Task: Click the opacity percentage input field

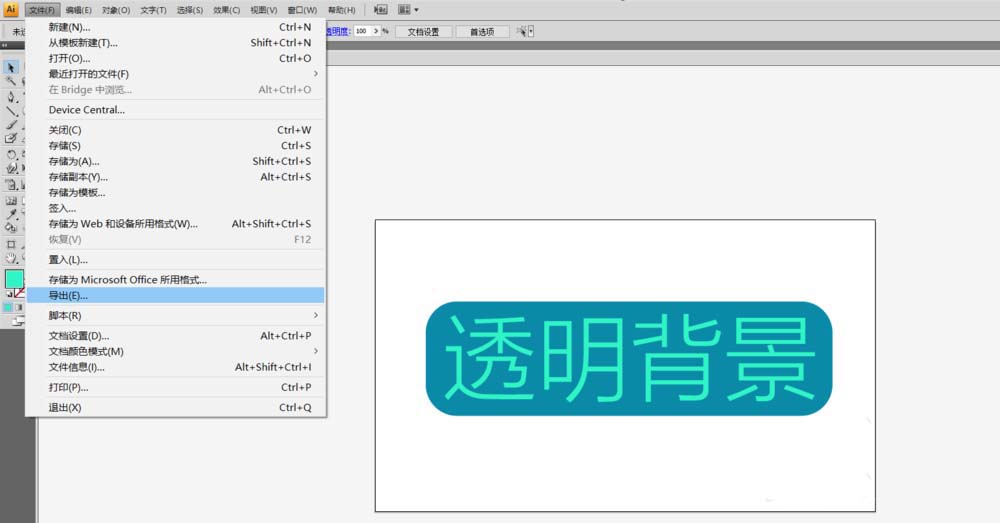Action: pyautogui.click(x=362, y=31)
